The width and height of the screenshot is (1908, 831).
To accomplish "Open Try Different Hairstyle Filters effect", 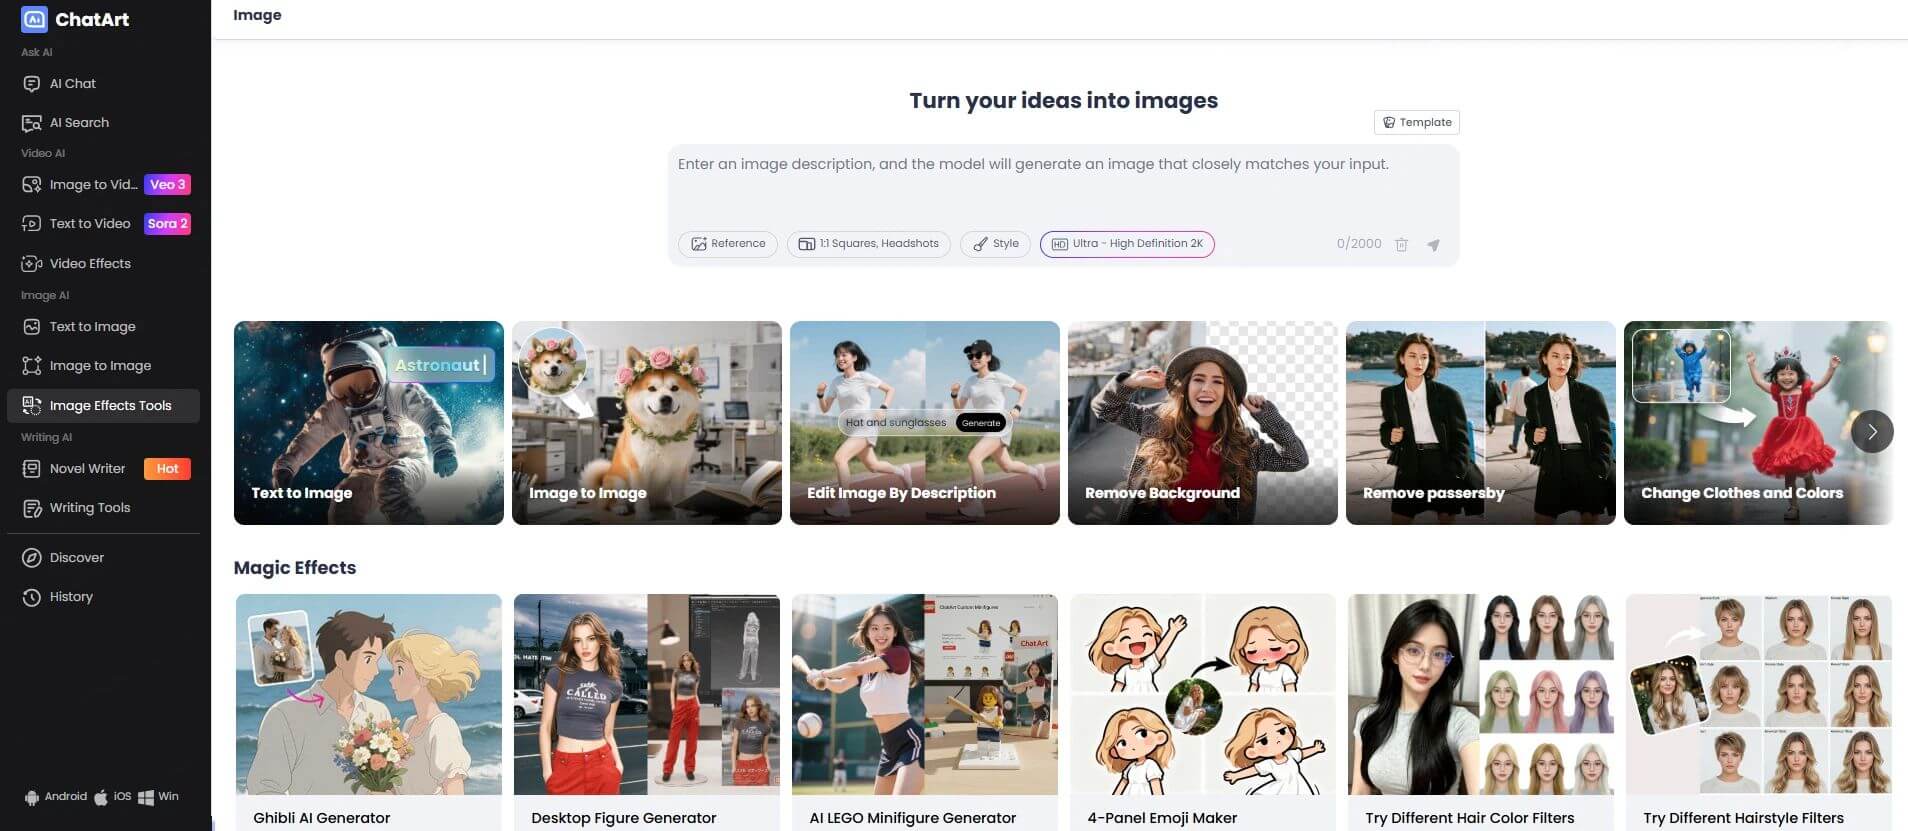I will tap(1759, 712).
